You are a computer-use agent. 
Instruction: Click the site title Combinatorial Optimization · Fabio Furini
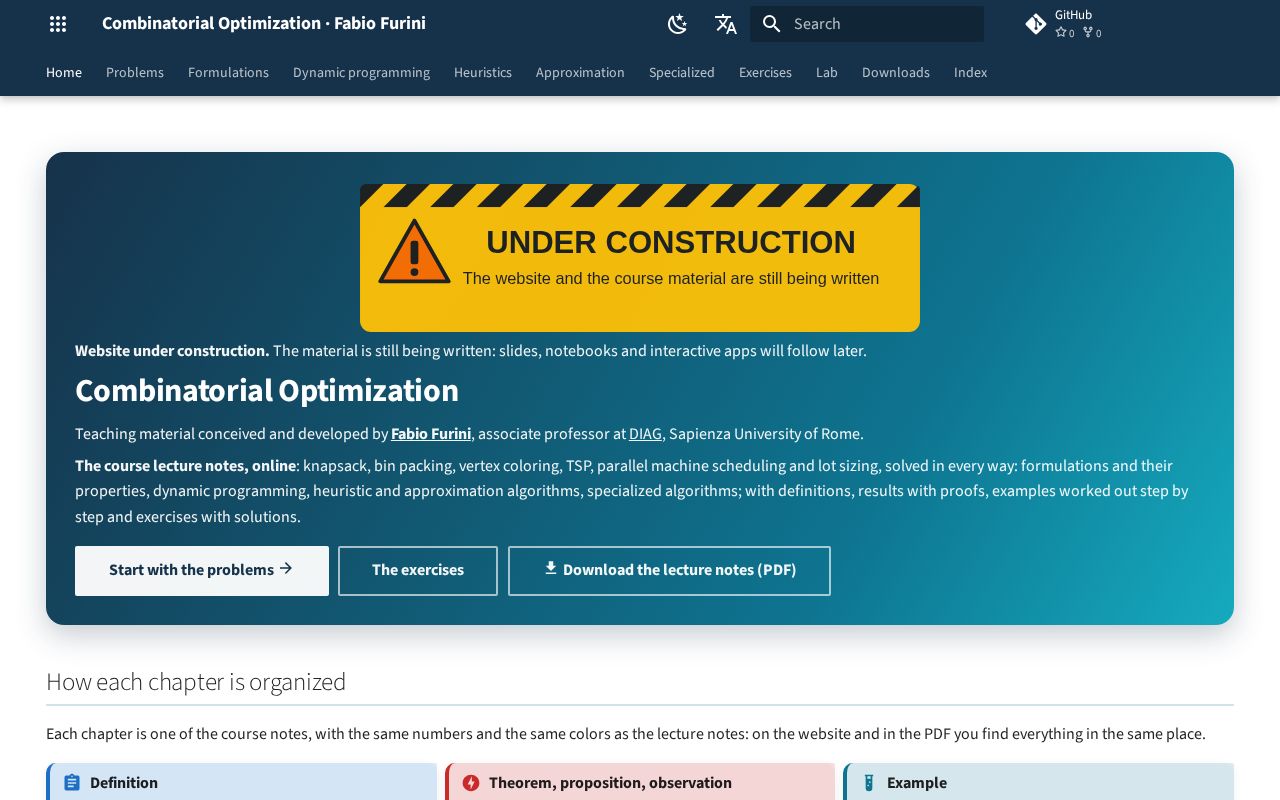click(x=264, y=23)
